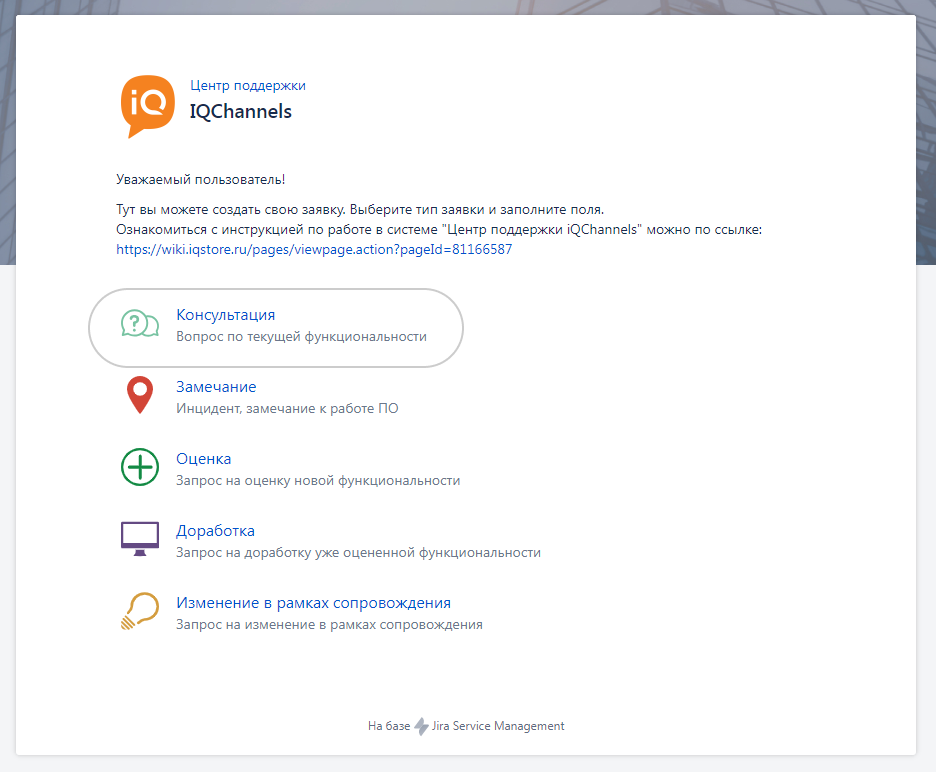Open the wiki.iqstore.ru instruction link
Screen dimensions: 936x772
pyautogui.click(x=314, y=249)
